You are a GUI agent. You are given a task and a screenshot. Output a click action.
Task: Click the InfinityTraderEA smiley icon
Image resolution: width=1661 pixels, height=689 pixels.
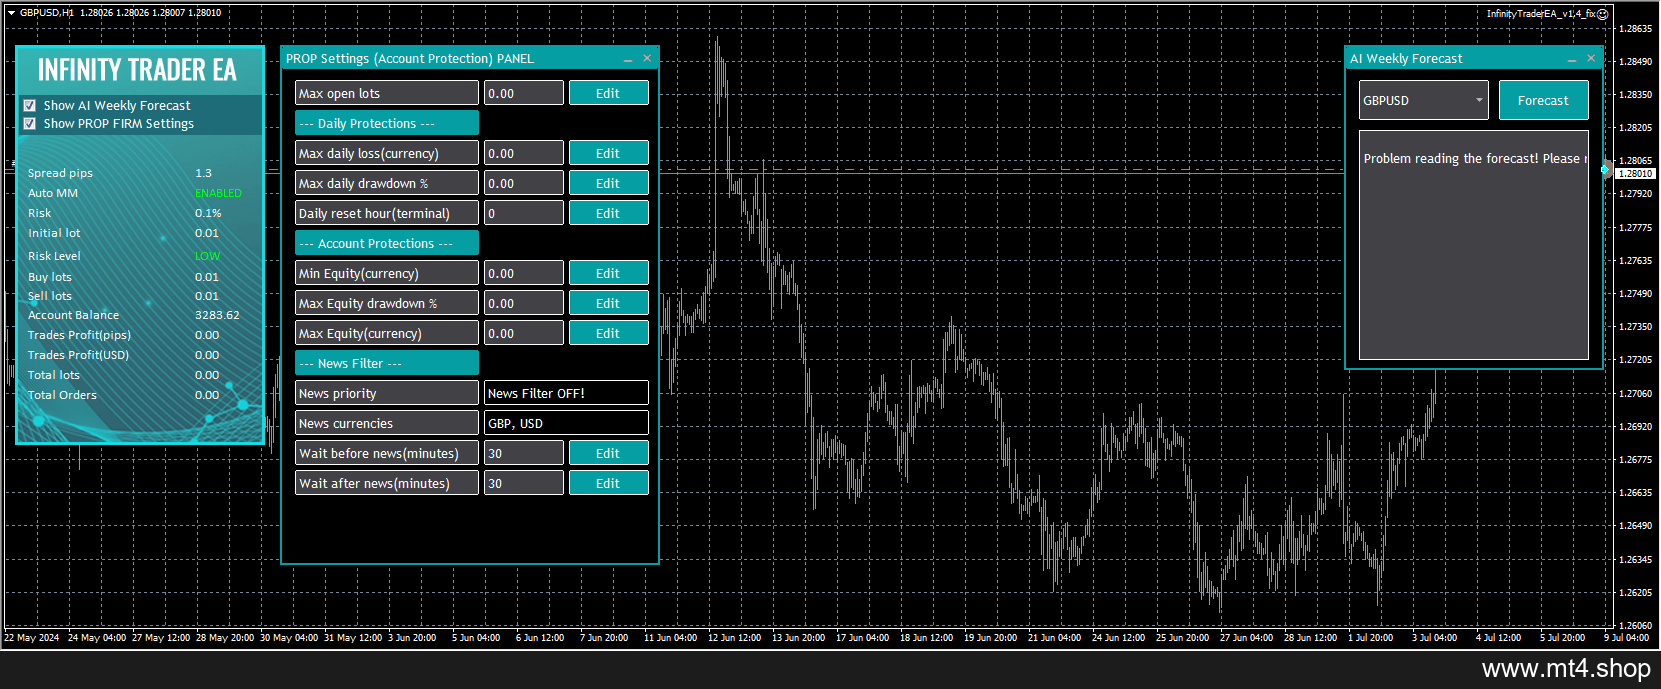pos(1602,14)
